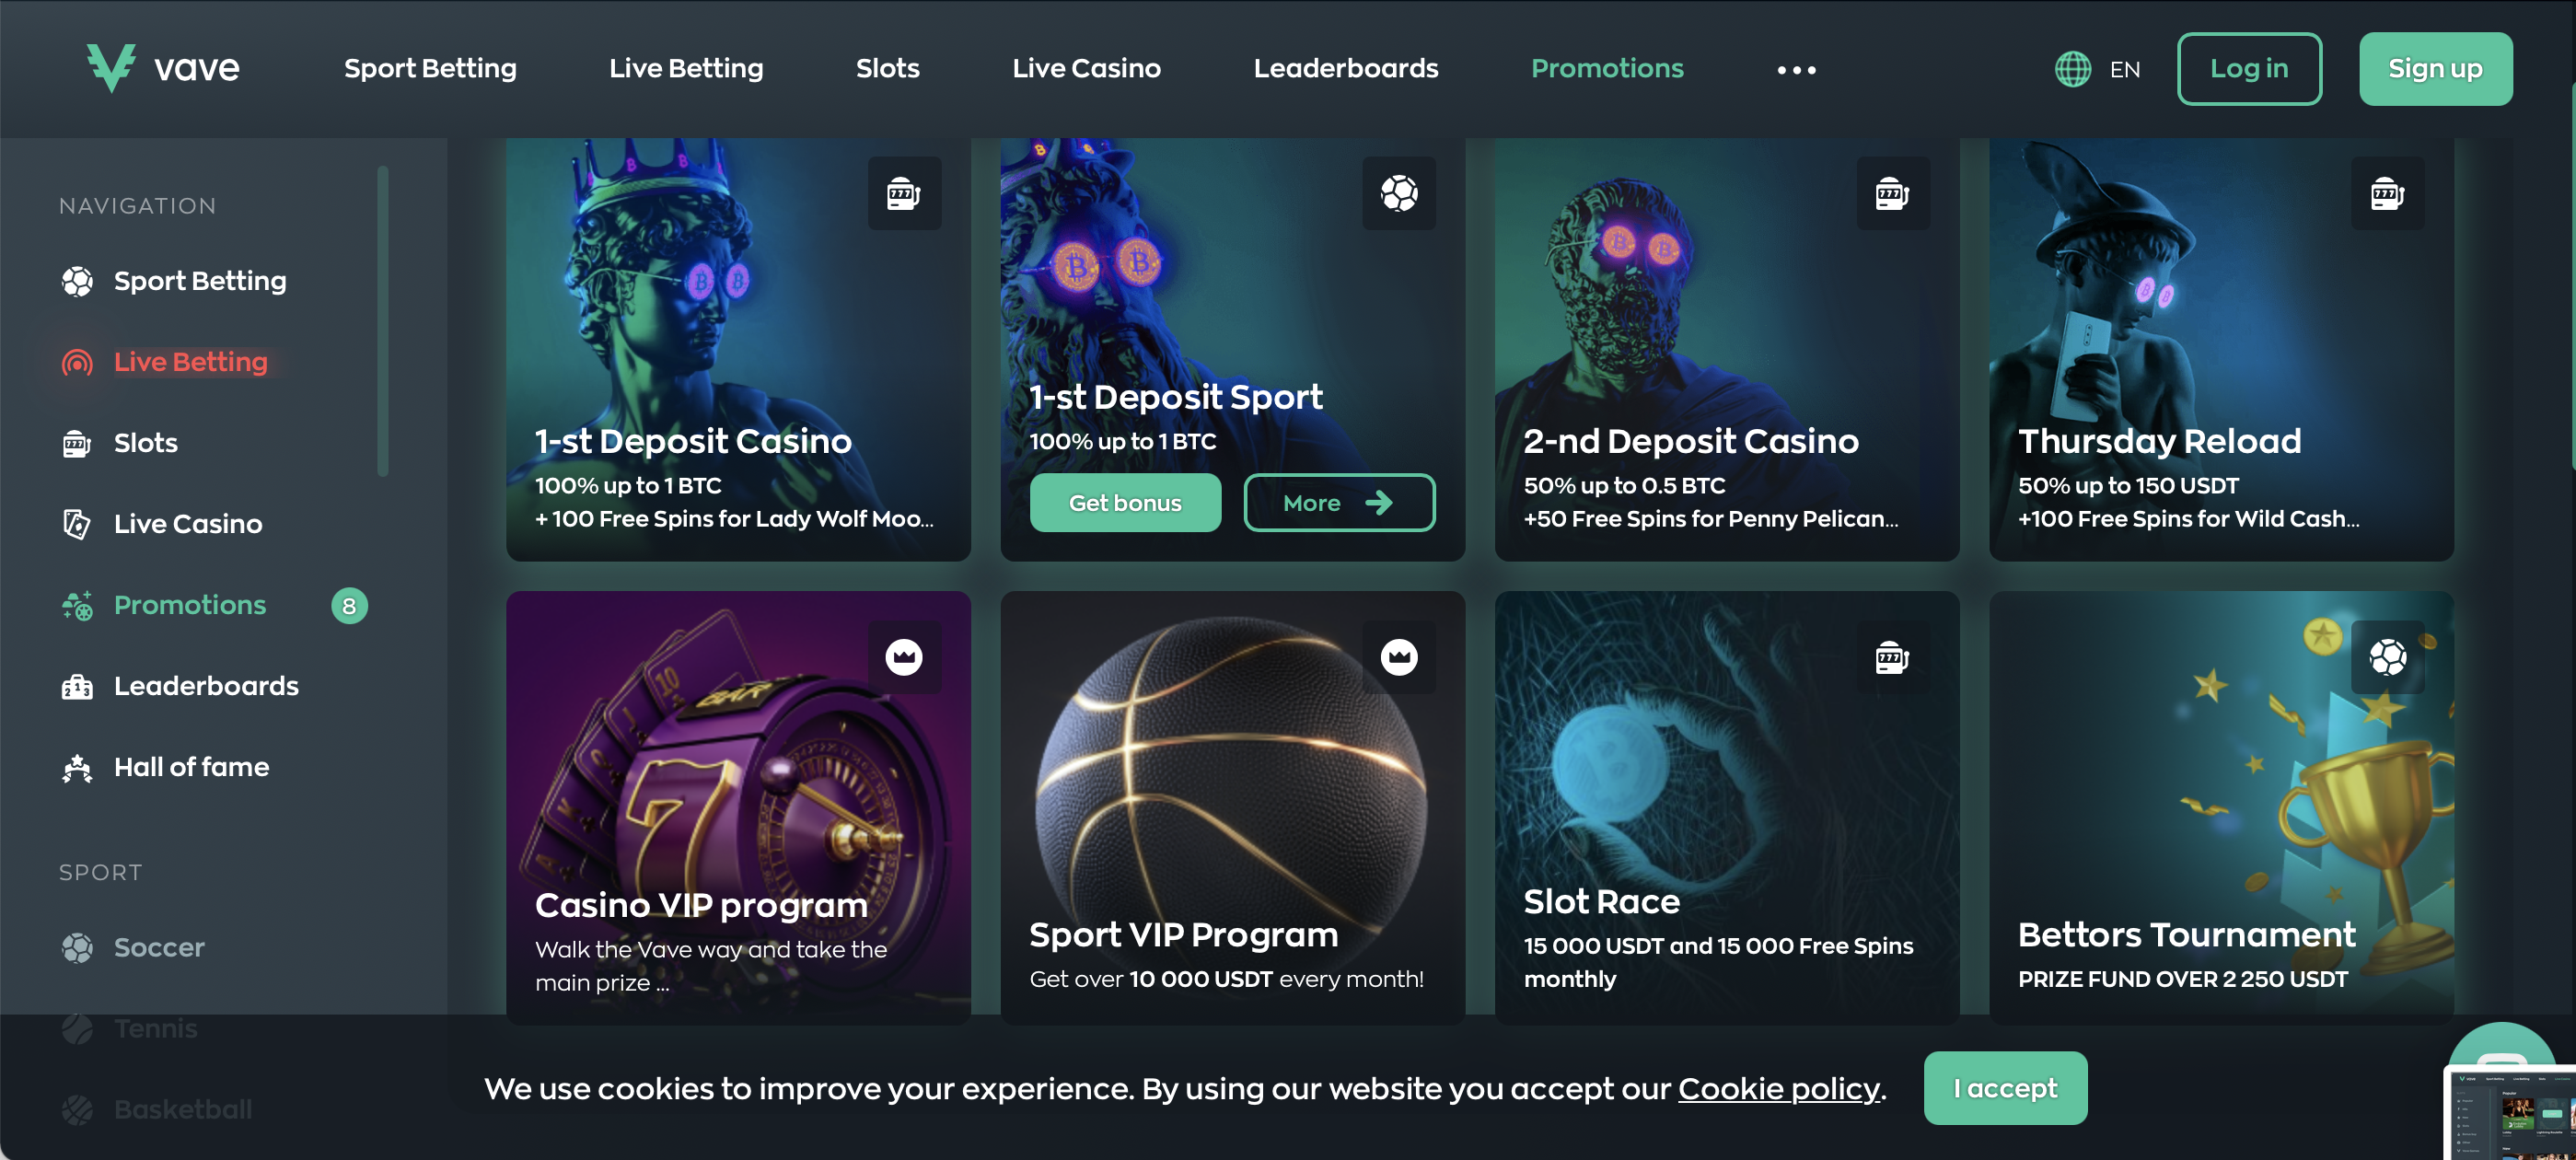
Task: Click the crown icon on Sport VIP Program
Action: coord(1399,657)
